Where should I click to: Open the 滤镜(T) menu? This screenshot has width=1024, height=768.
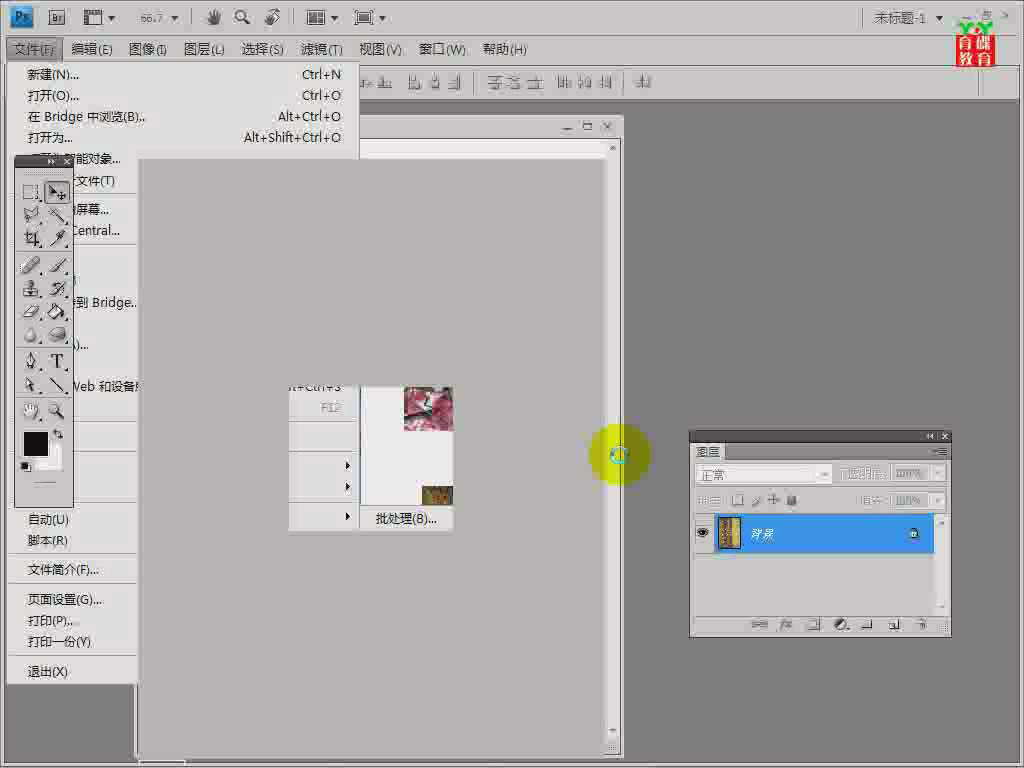point(321,49)
